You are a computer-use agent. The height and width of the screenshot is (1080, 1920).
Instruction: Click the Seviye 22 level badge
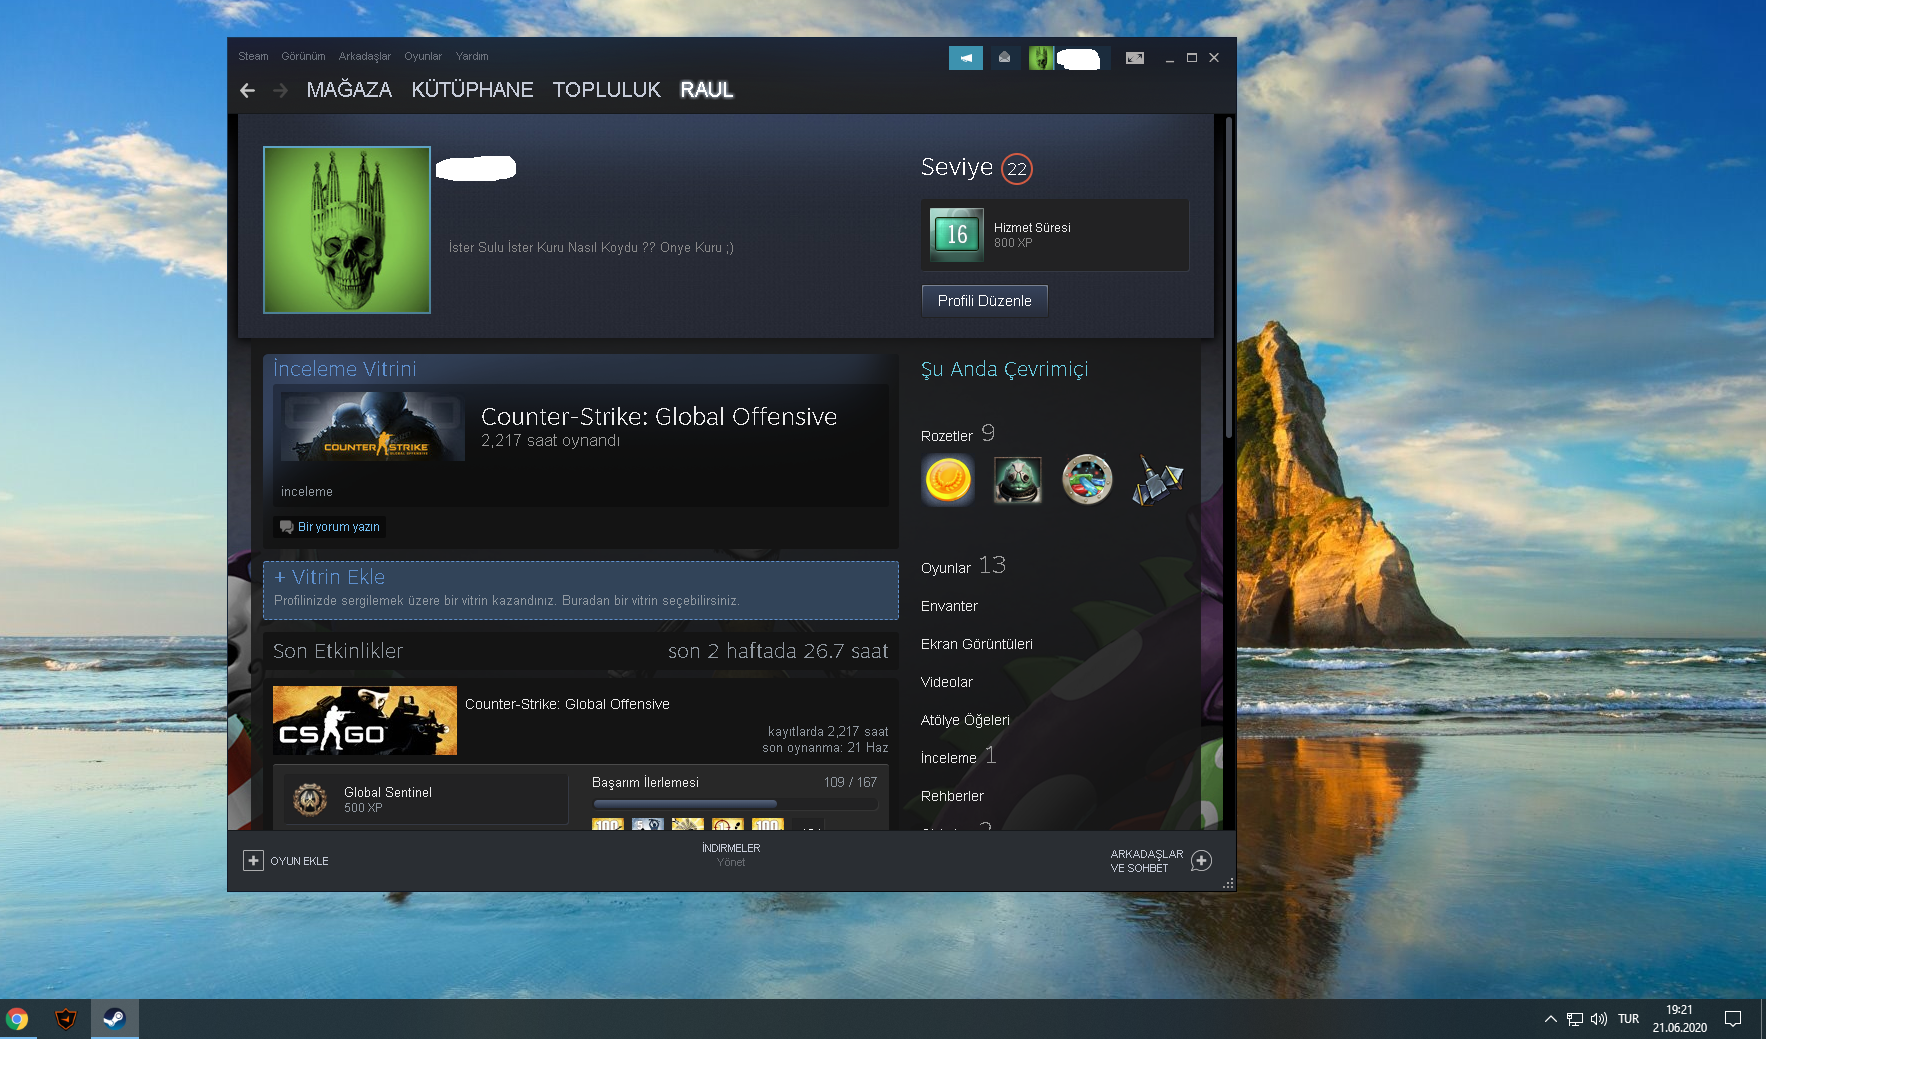click(x=1017, y=169)
